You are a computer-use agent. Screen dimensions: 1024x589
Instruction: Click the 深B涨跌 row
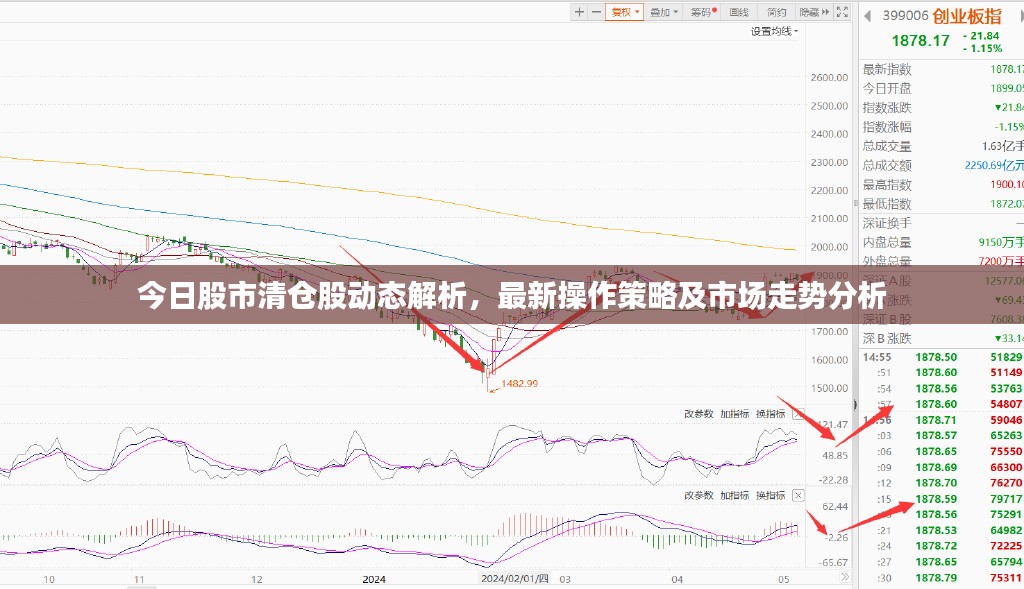click(942, 338)
